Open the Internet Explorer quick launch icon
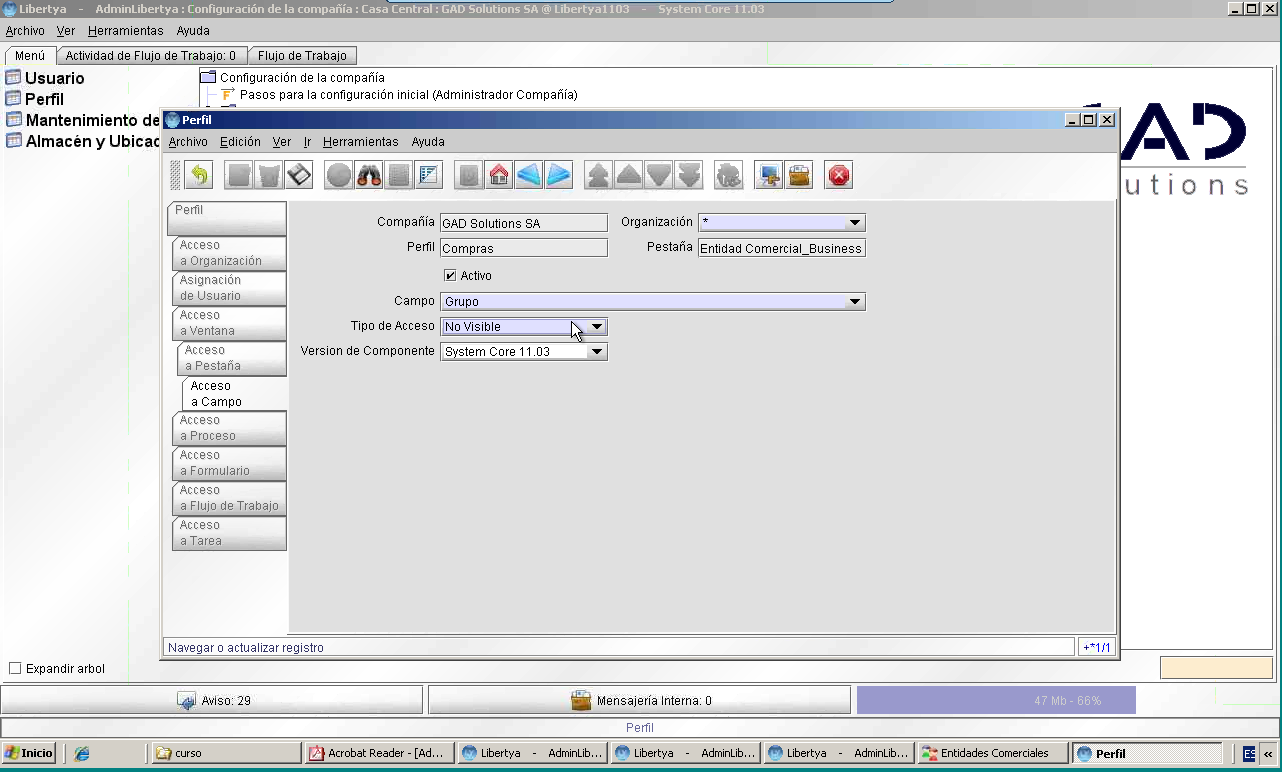1282x772 pixels. [x=82, y=753]
